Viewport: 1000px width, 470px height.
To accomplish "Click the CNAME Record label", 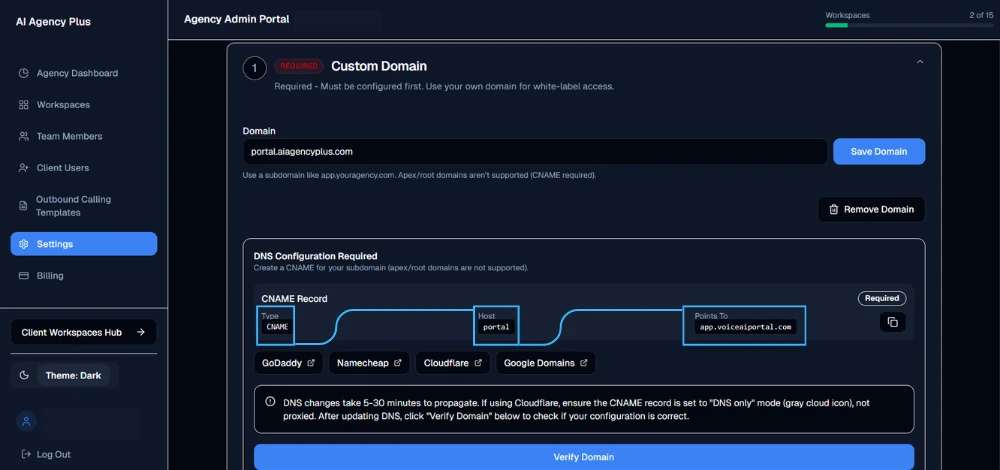I will click(295, 298).
